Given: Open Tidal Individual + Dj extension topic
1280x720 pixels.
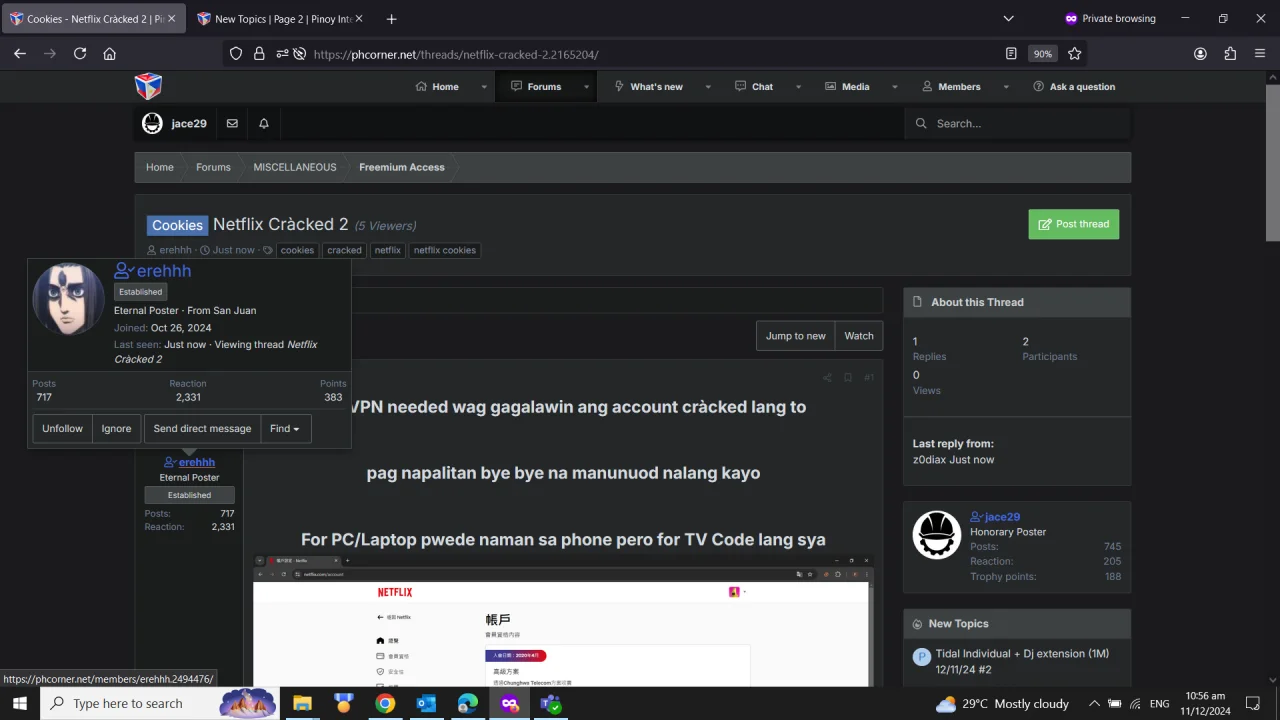Looking at the screenshot, I should click(x=1022, y=661).
